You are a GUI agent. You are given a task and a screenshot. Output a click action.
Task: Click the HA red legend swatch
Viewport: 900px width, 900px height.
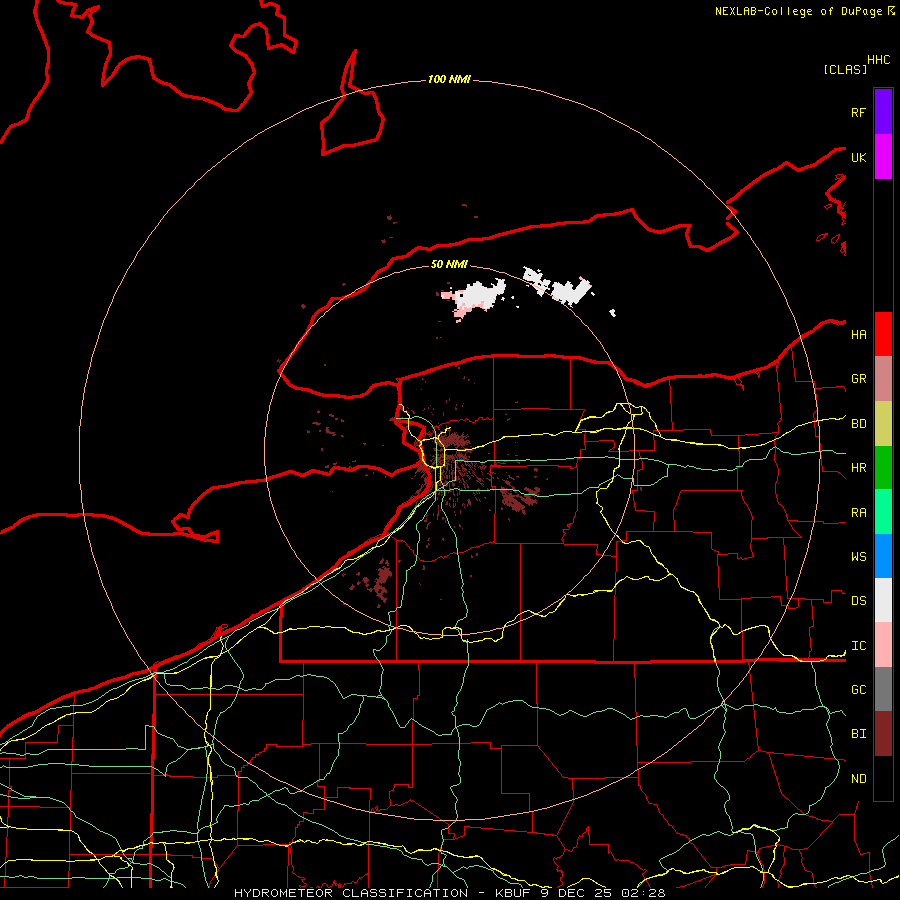point(883,334)
